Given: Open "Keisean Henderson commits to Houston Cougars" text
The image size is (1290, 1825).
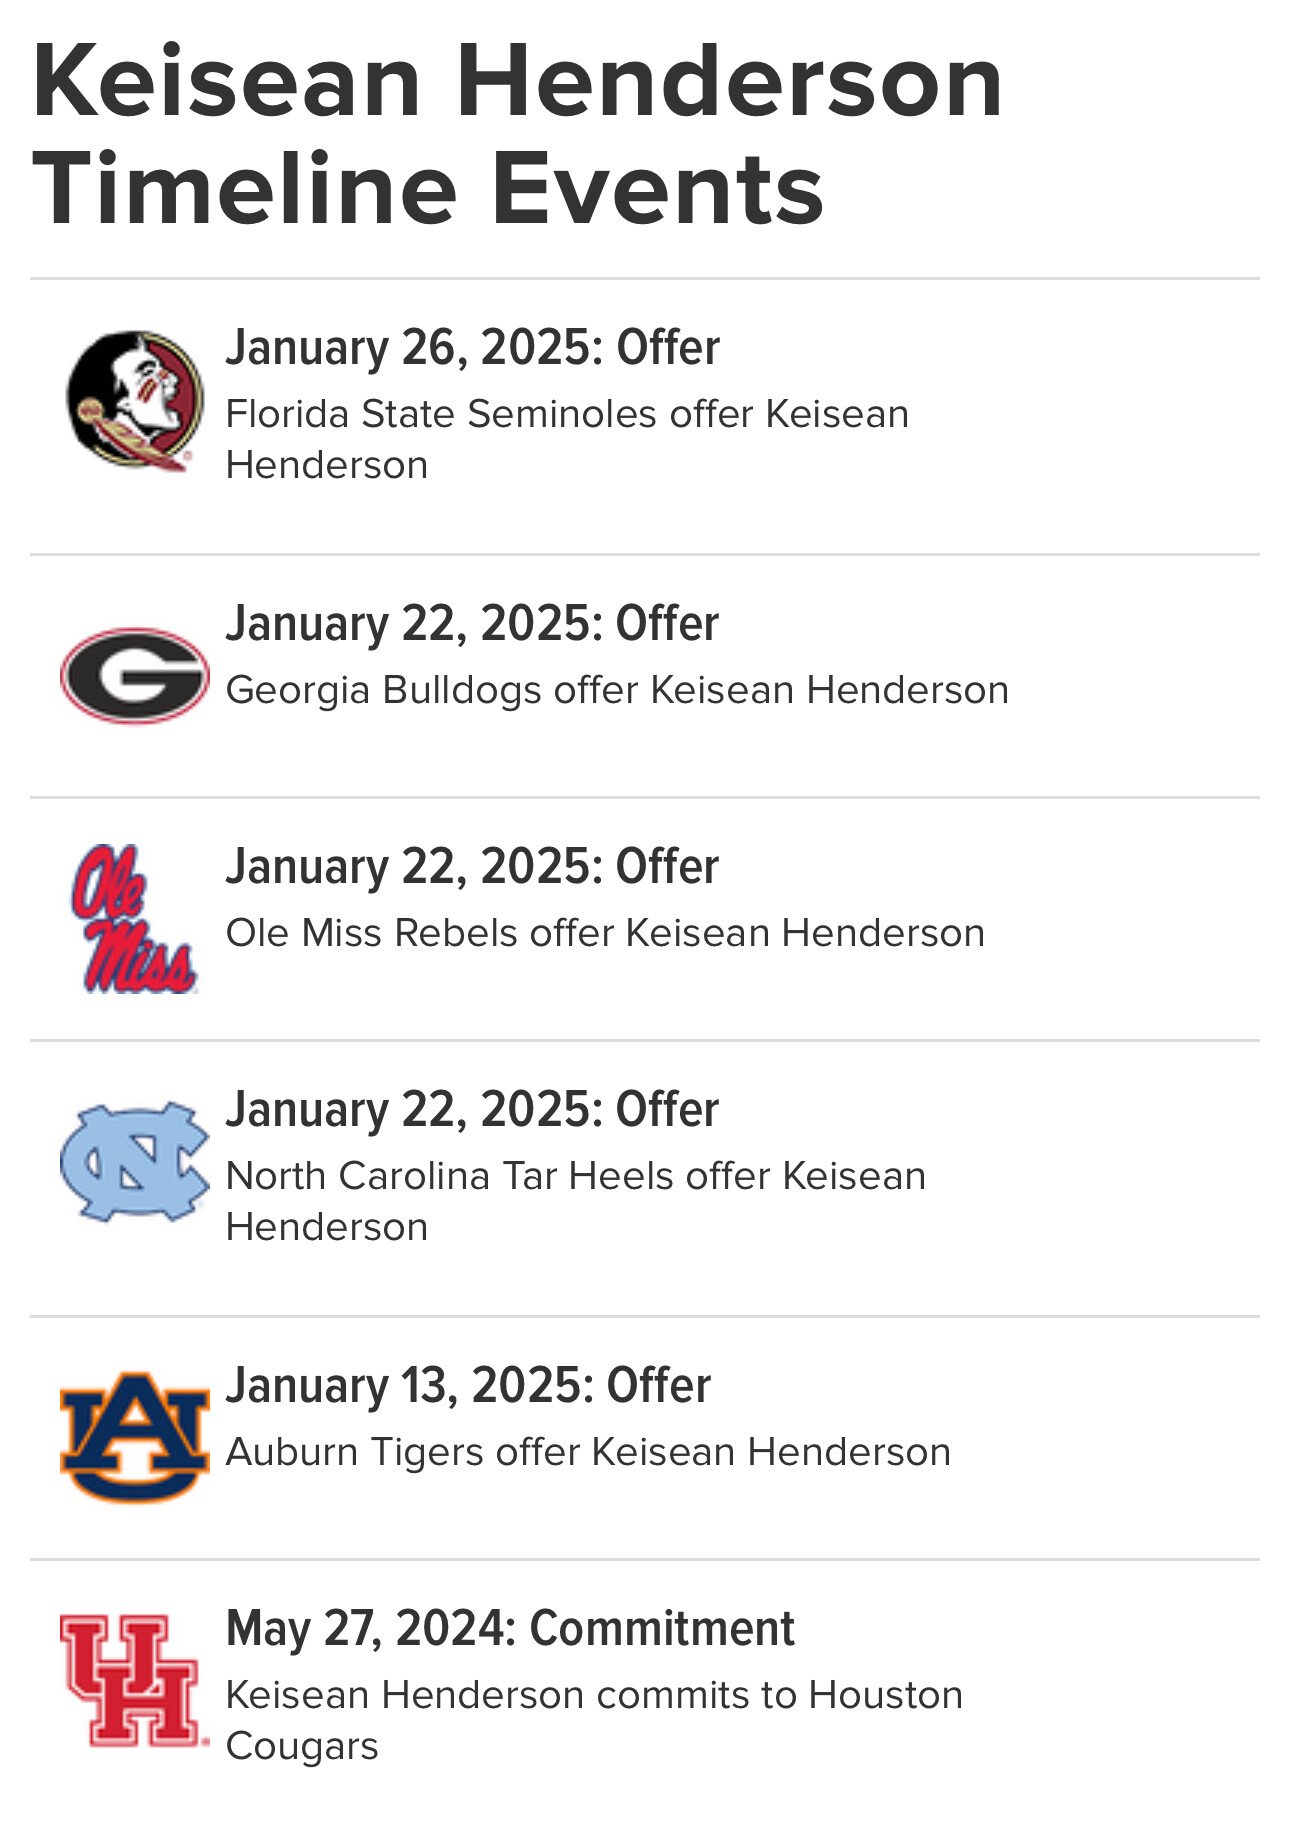Looking at the screenshot, I should [x=594, y=1720].
